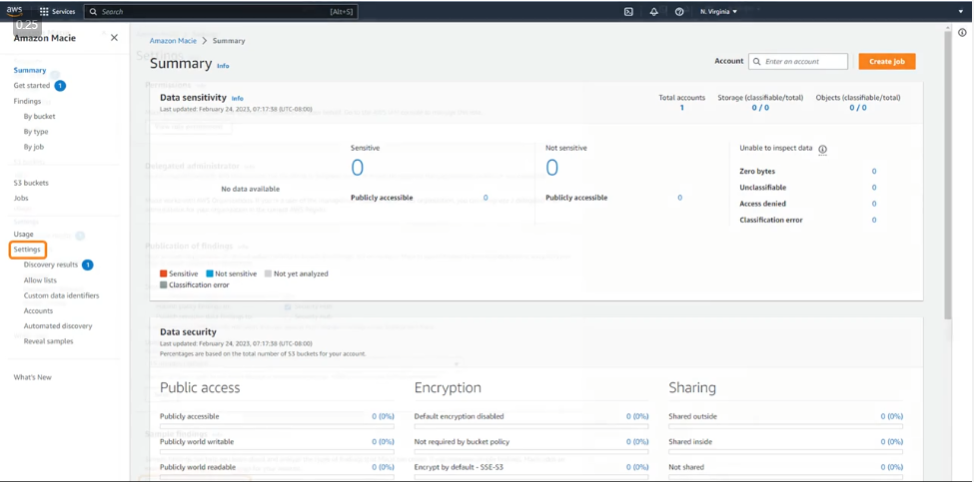974x482 pixels.
Task: Click the Create job button
Action: pyautogui.click(x=887, y=61)
